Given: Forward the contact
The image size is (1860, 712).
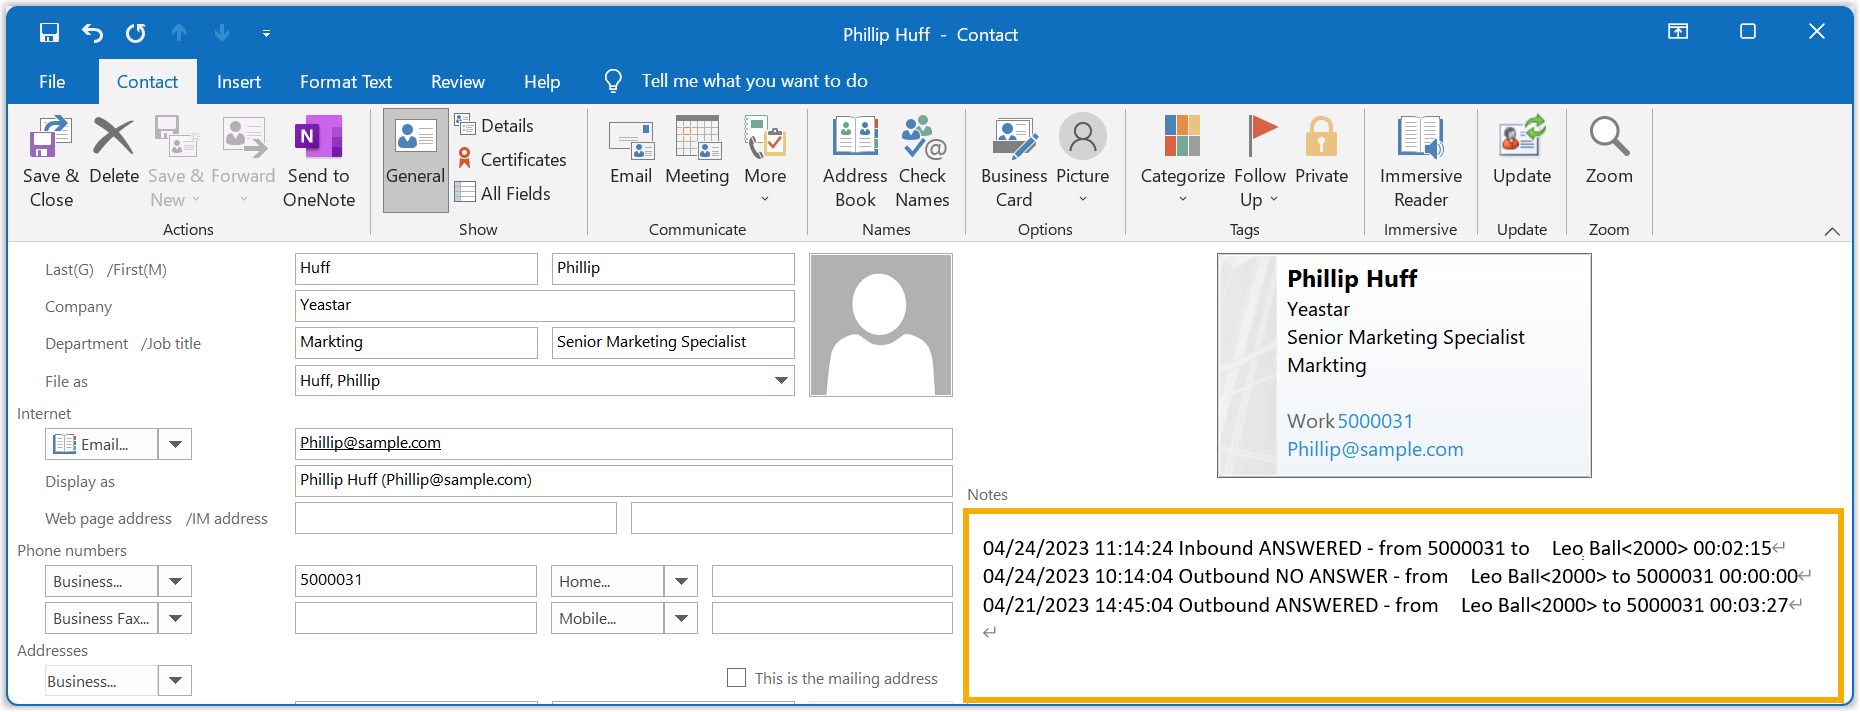Looking at the screenshot, I should [243, 161].
